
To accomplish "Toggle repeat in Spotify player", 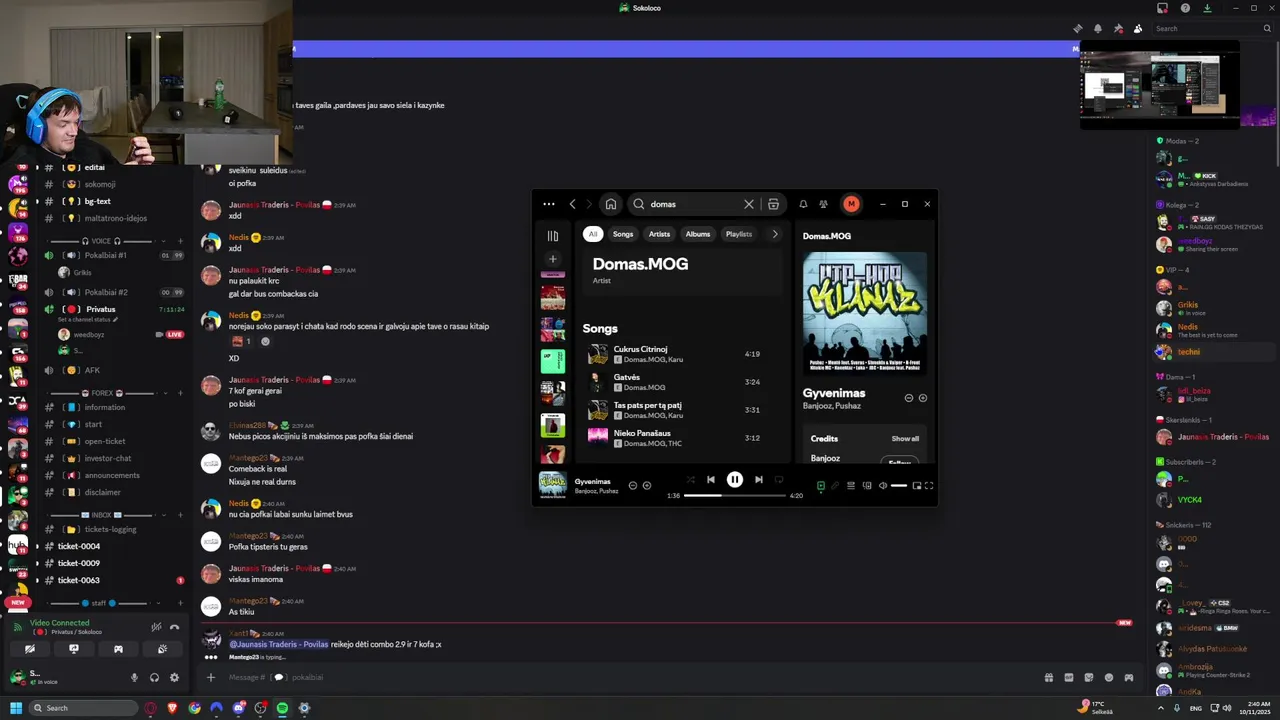I will pyautogui.click(x=779, y=480).
